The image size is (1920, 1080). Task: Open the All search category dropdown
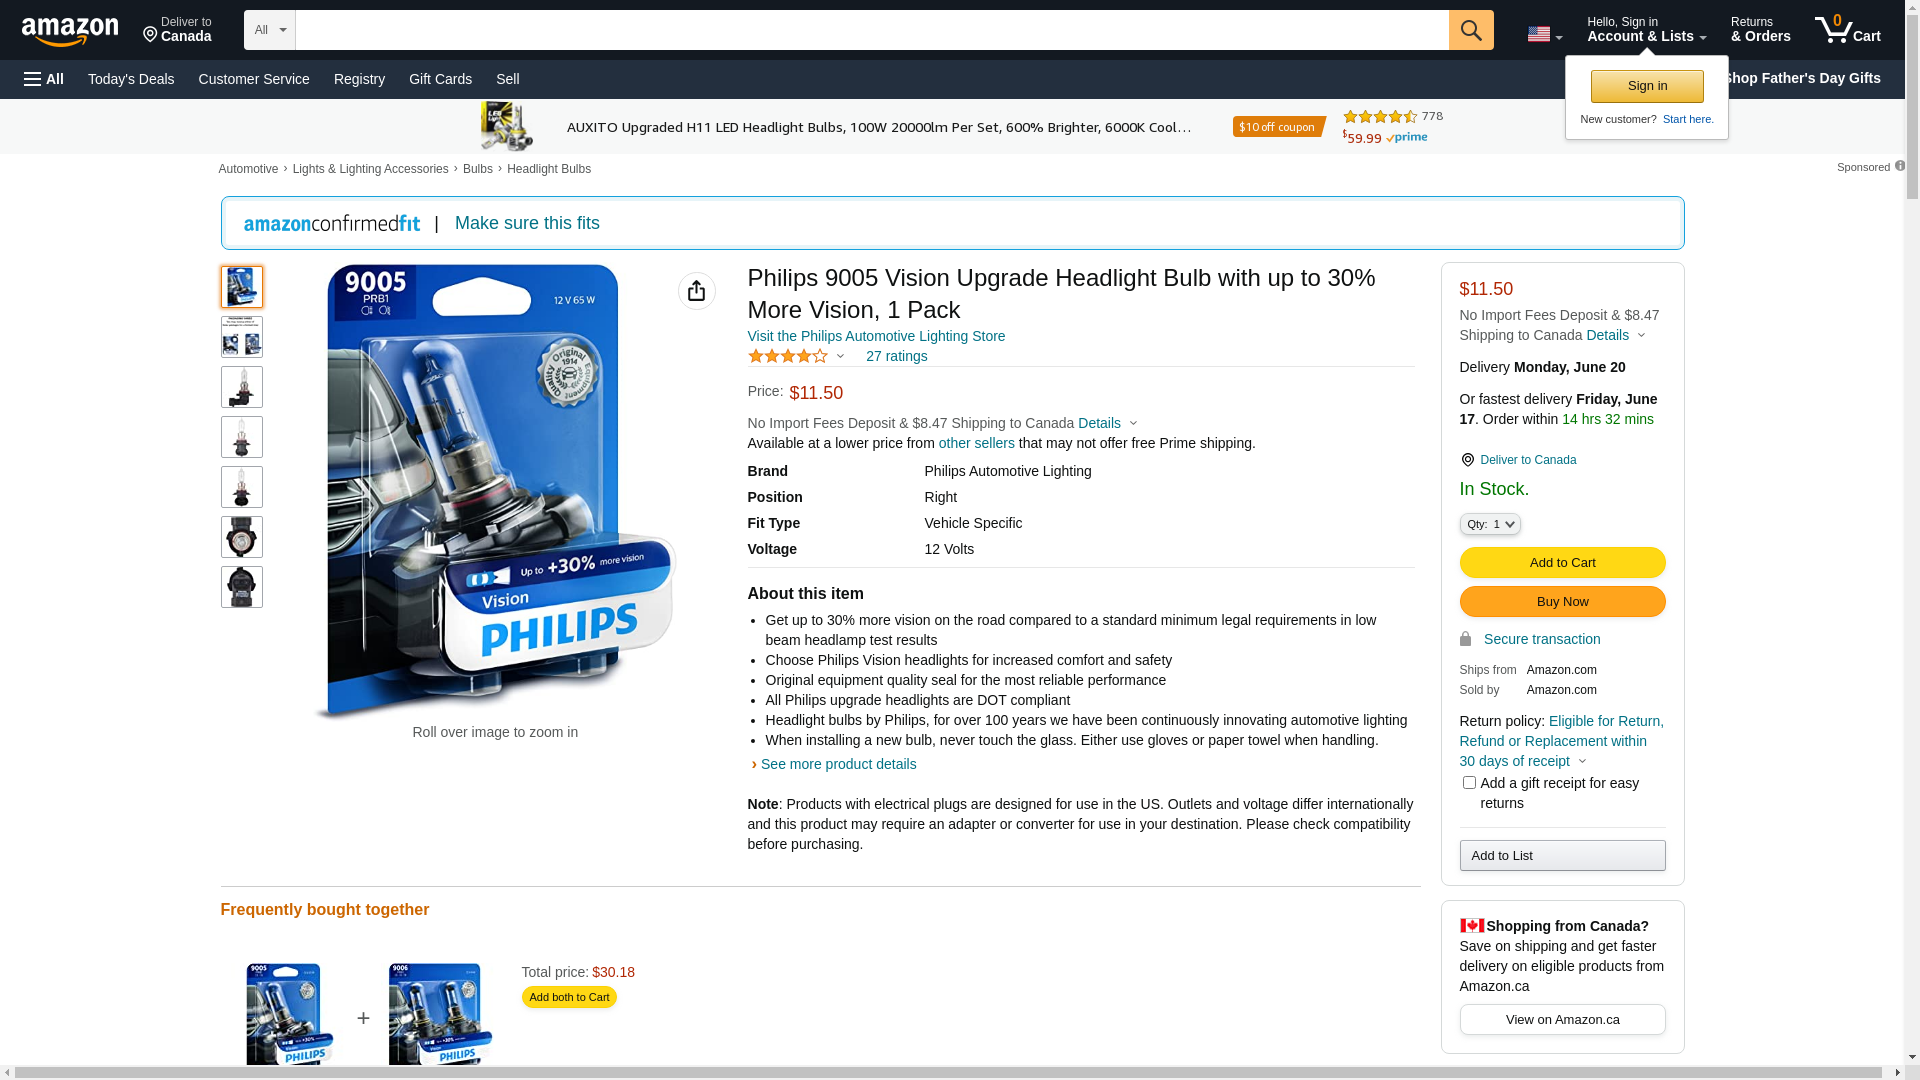tap(270, 30)
